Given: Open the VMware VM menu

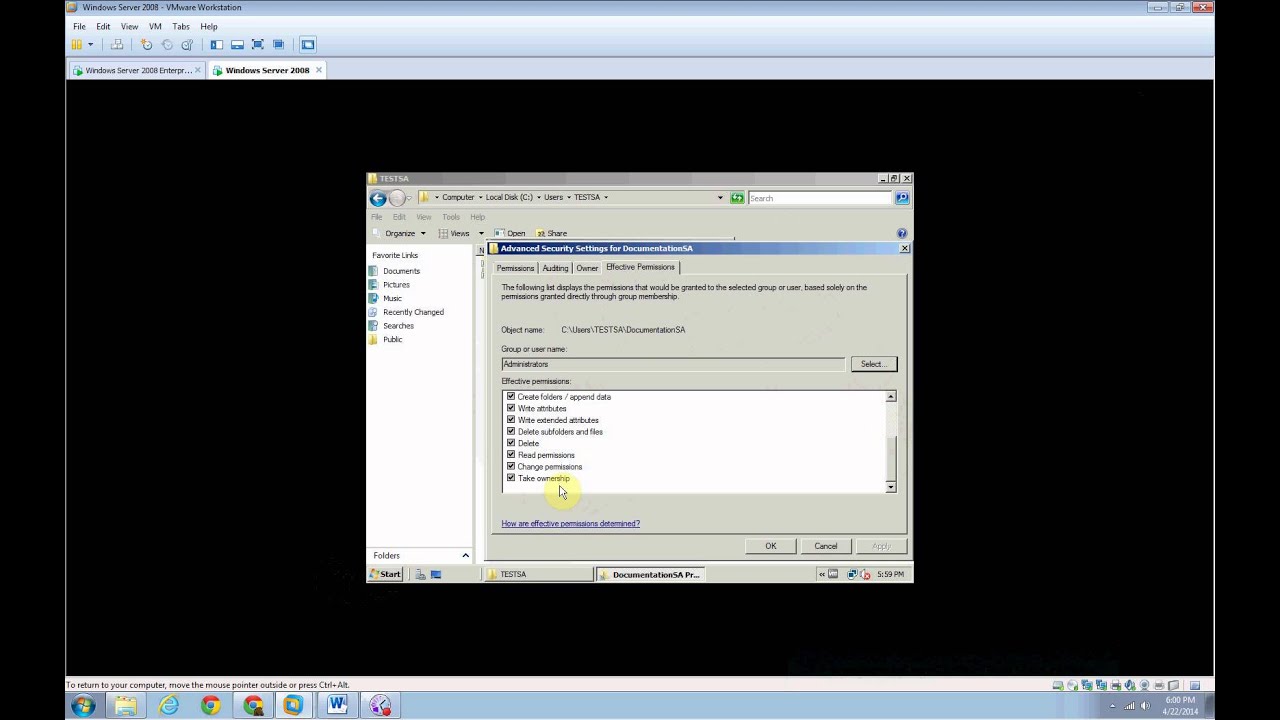Looking at the screenshot, I should pos(155,26).
